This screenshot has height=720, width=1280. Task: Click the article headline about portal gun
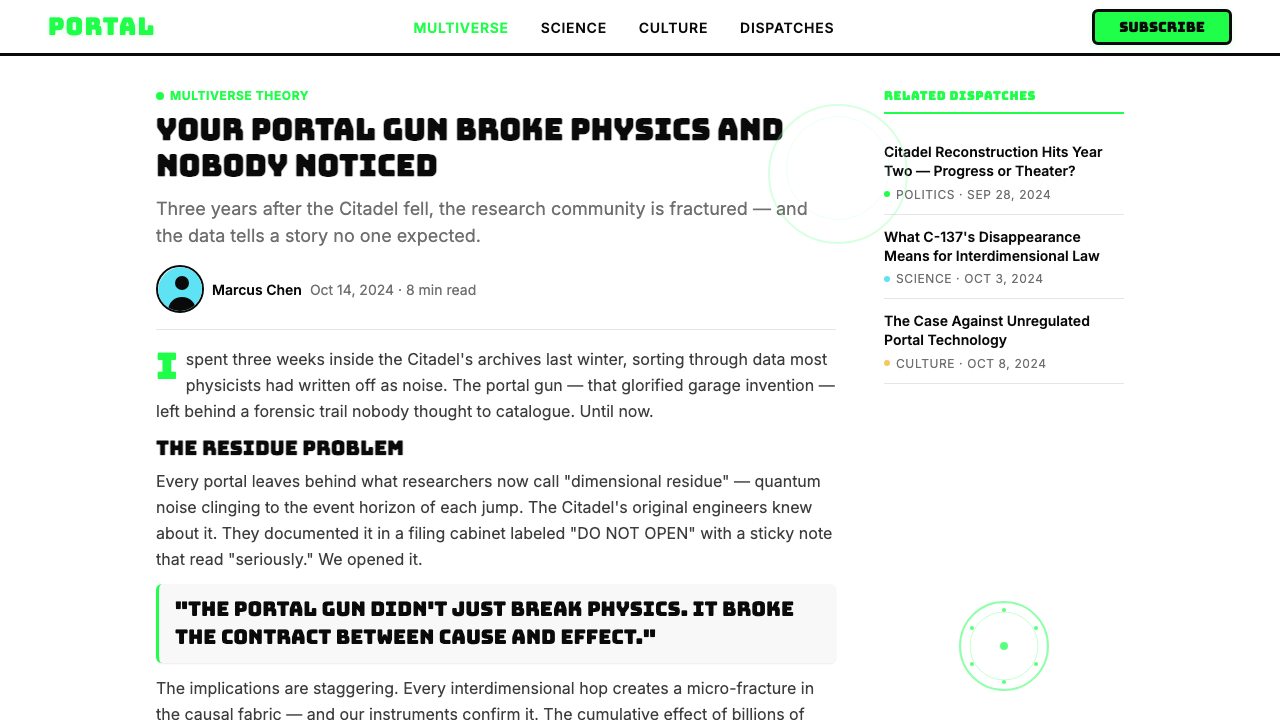point(470,147)
